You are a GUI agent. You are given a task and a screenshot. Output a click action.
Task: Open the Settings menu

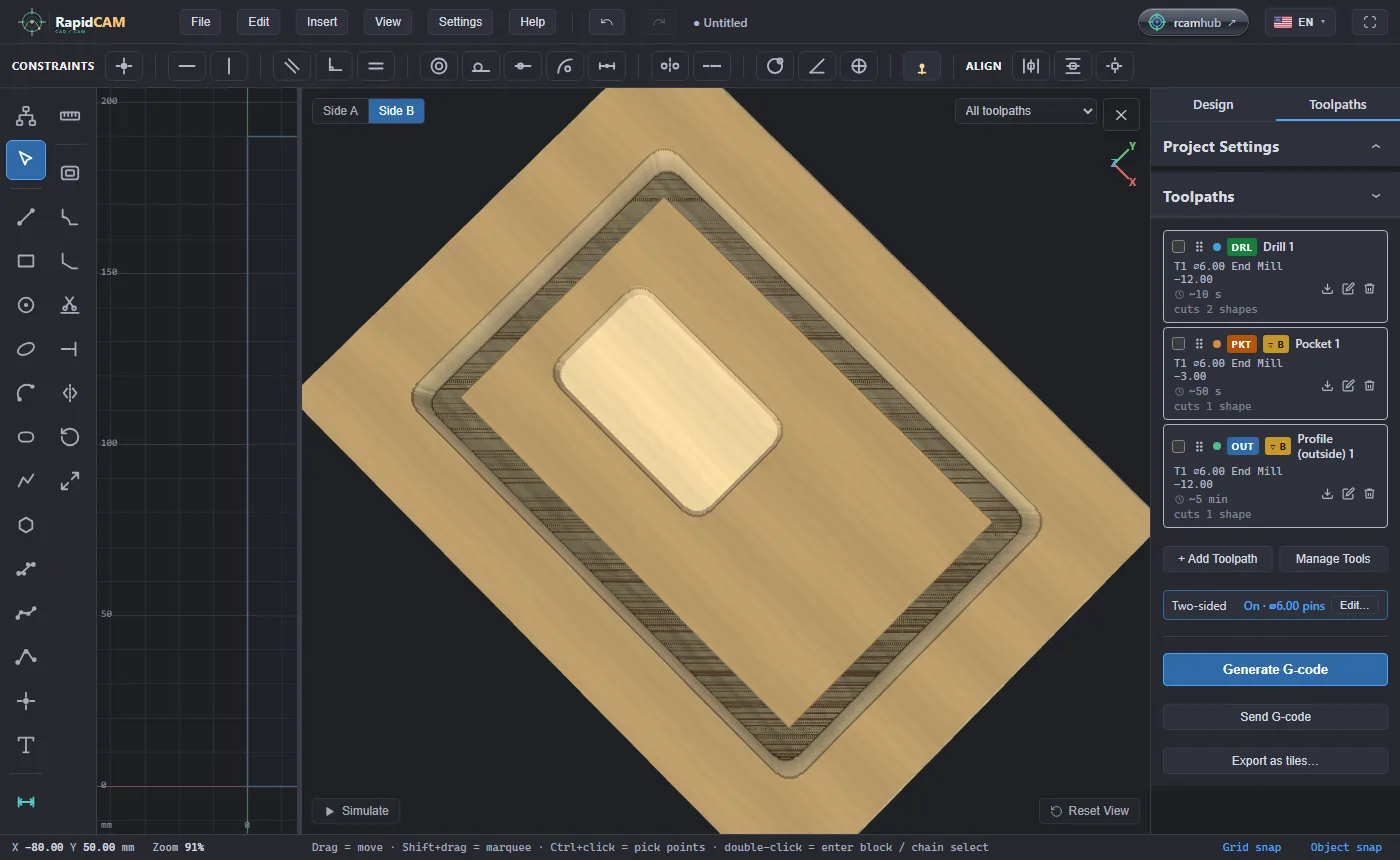point(460,22)
